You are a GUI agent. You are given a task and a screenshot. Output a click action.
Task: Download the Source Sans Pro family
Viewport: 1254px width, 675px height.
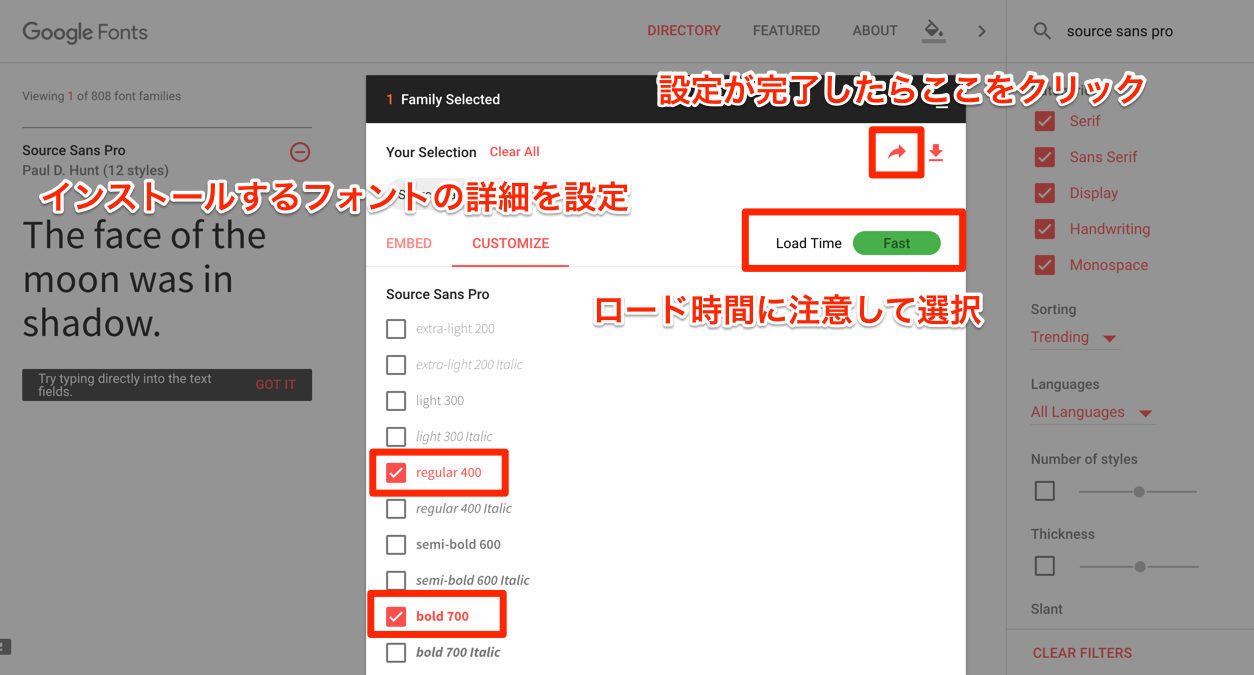coord(936,152)
